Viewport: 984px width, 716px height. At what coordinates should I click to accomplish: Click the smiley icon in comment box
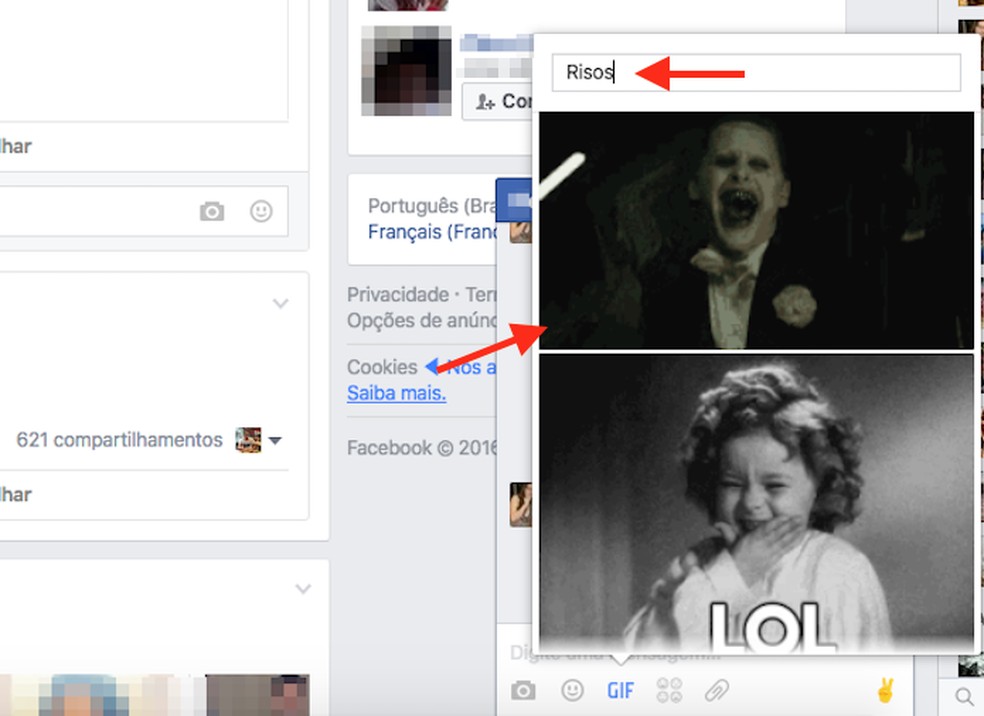tap(261, 211)
